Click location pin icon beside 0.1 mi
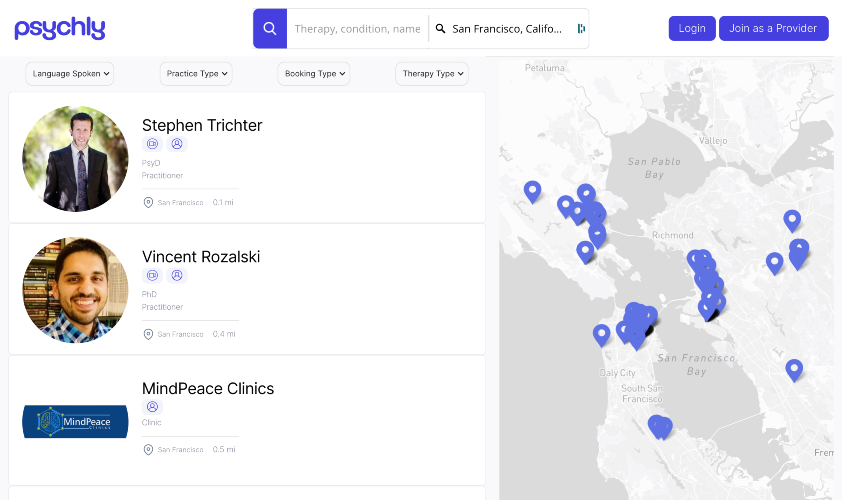This screenshot has height=500, width=842. 148,202
